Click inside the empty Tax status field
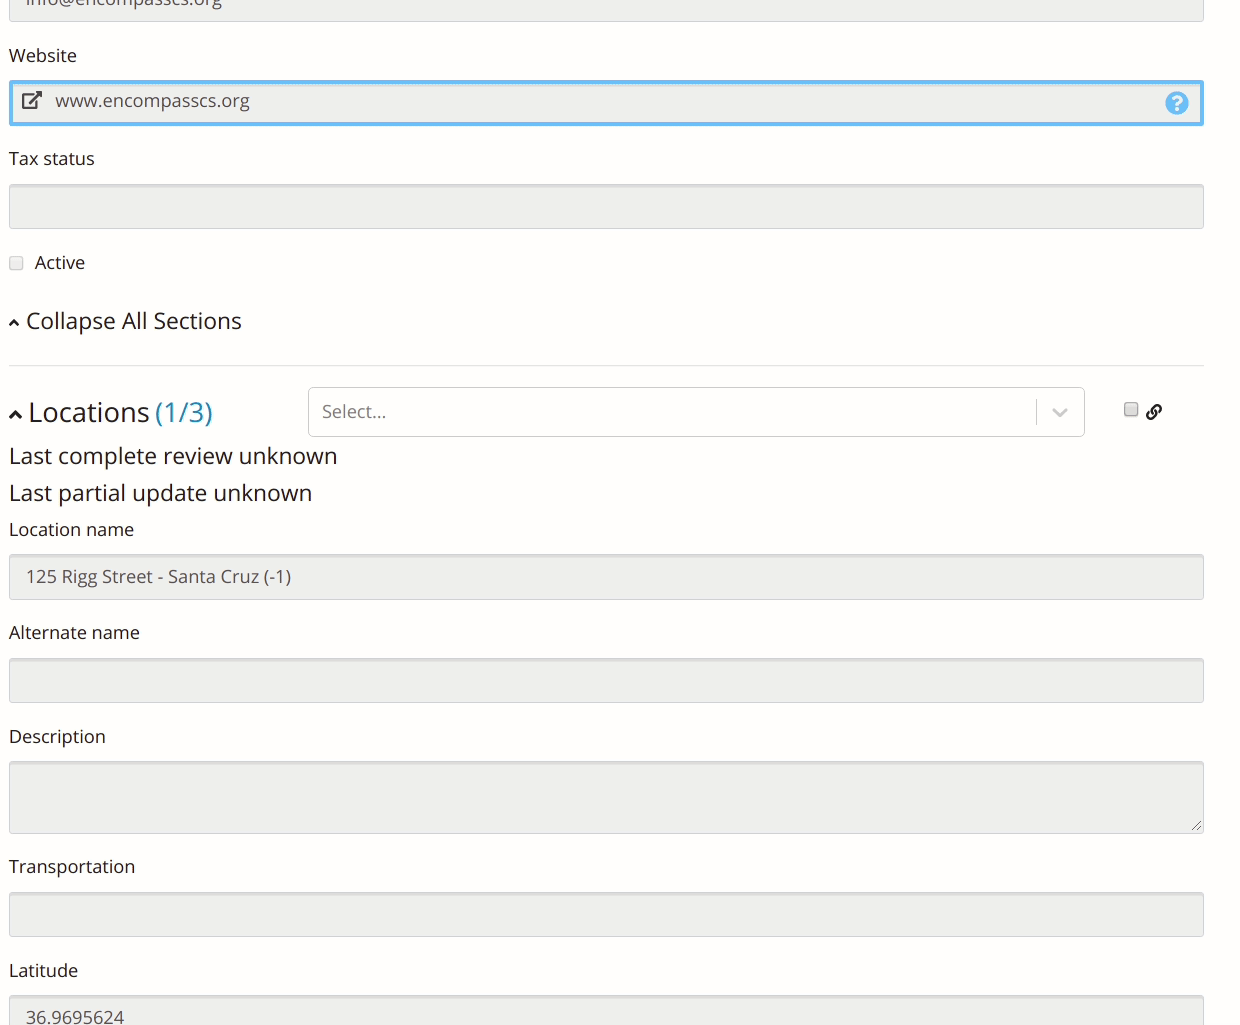This screenshot has width=1240, height=1025. (x=600, y=206)
